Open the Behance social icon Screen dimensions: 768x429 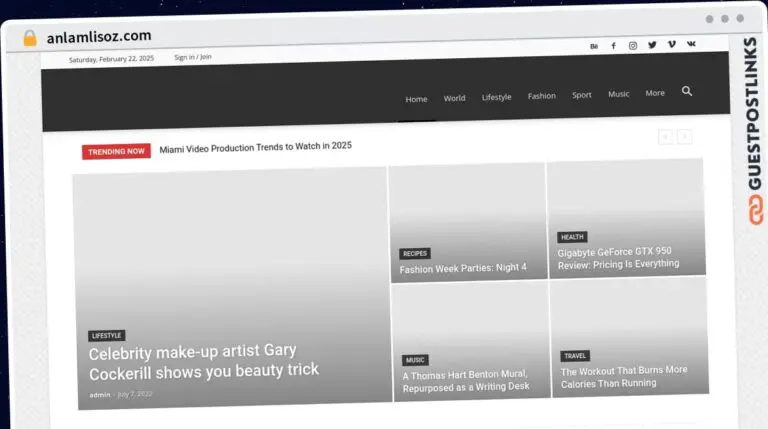click(x=594, y=46)
